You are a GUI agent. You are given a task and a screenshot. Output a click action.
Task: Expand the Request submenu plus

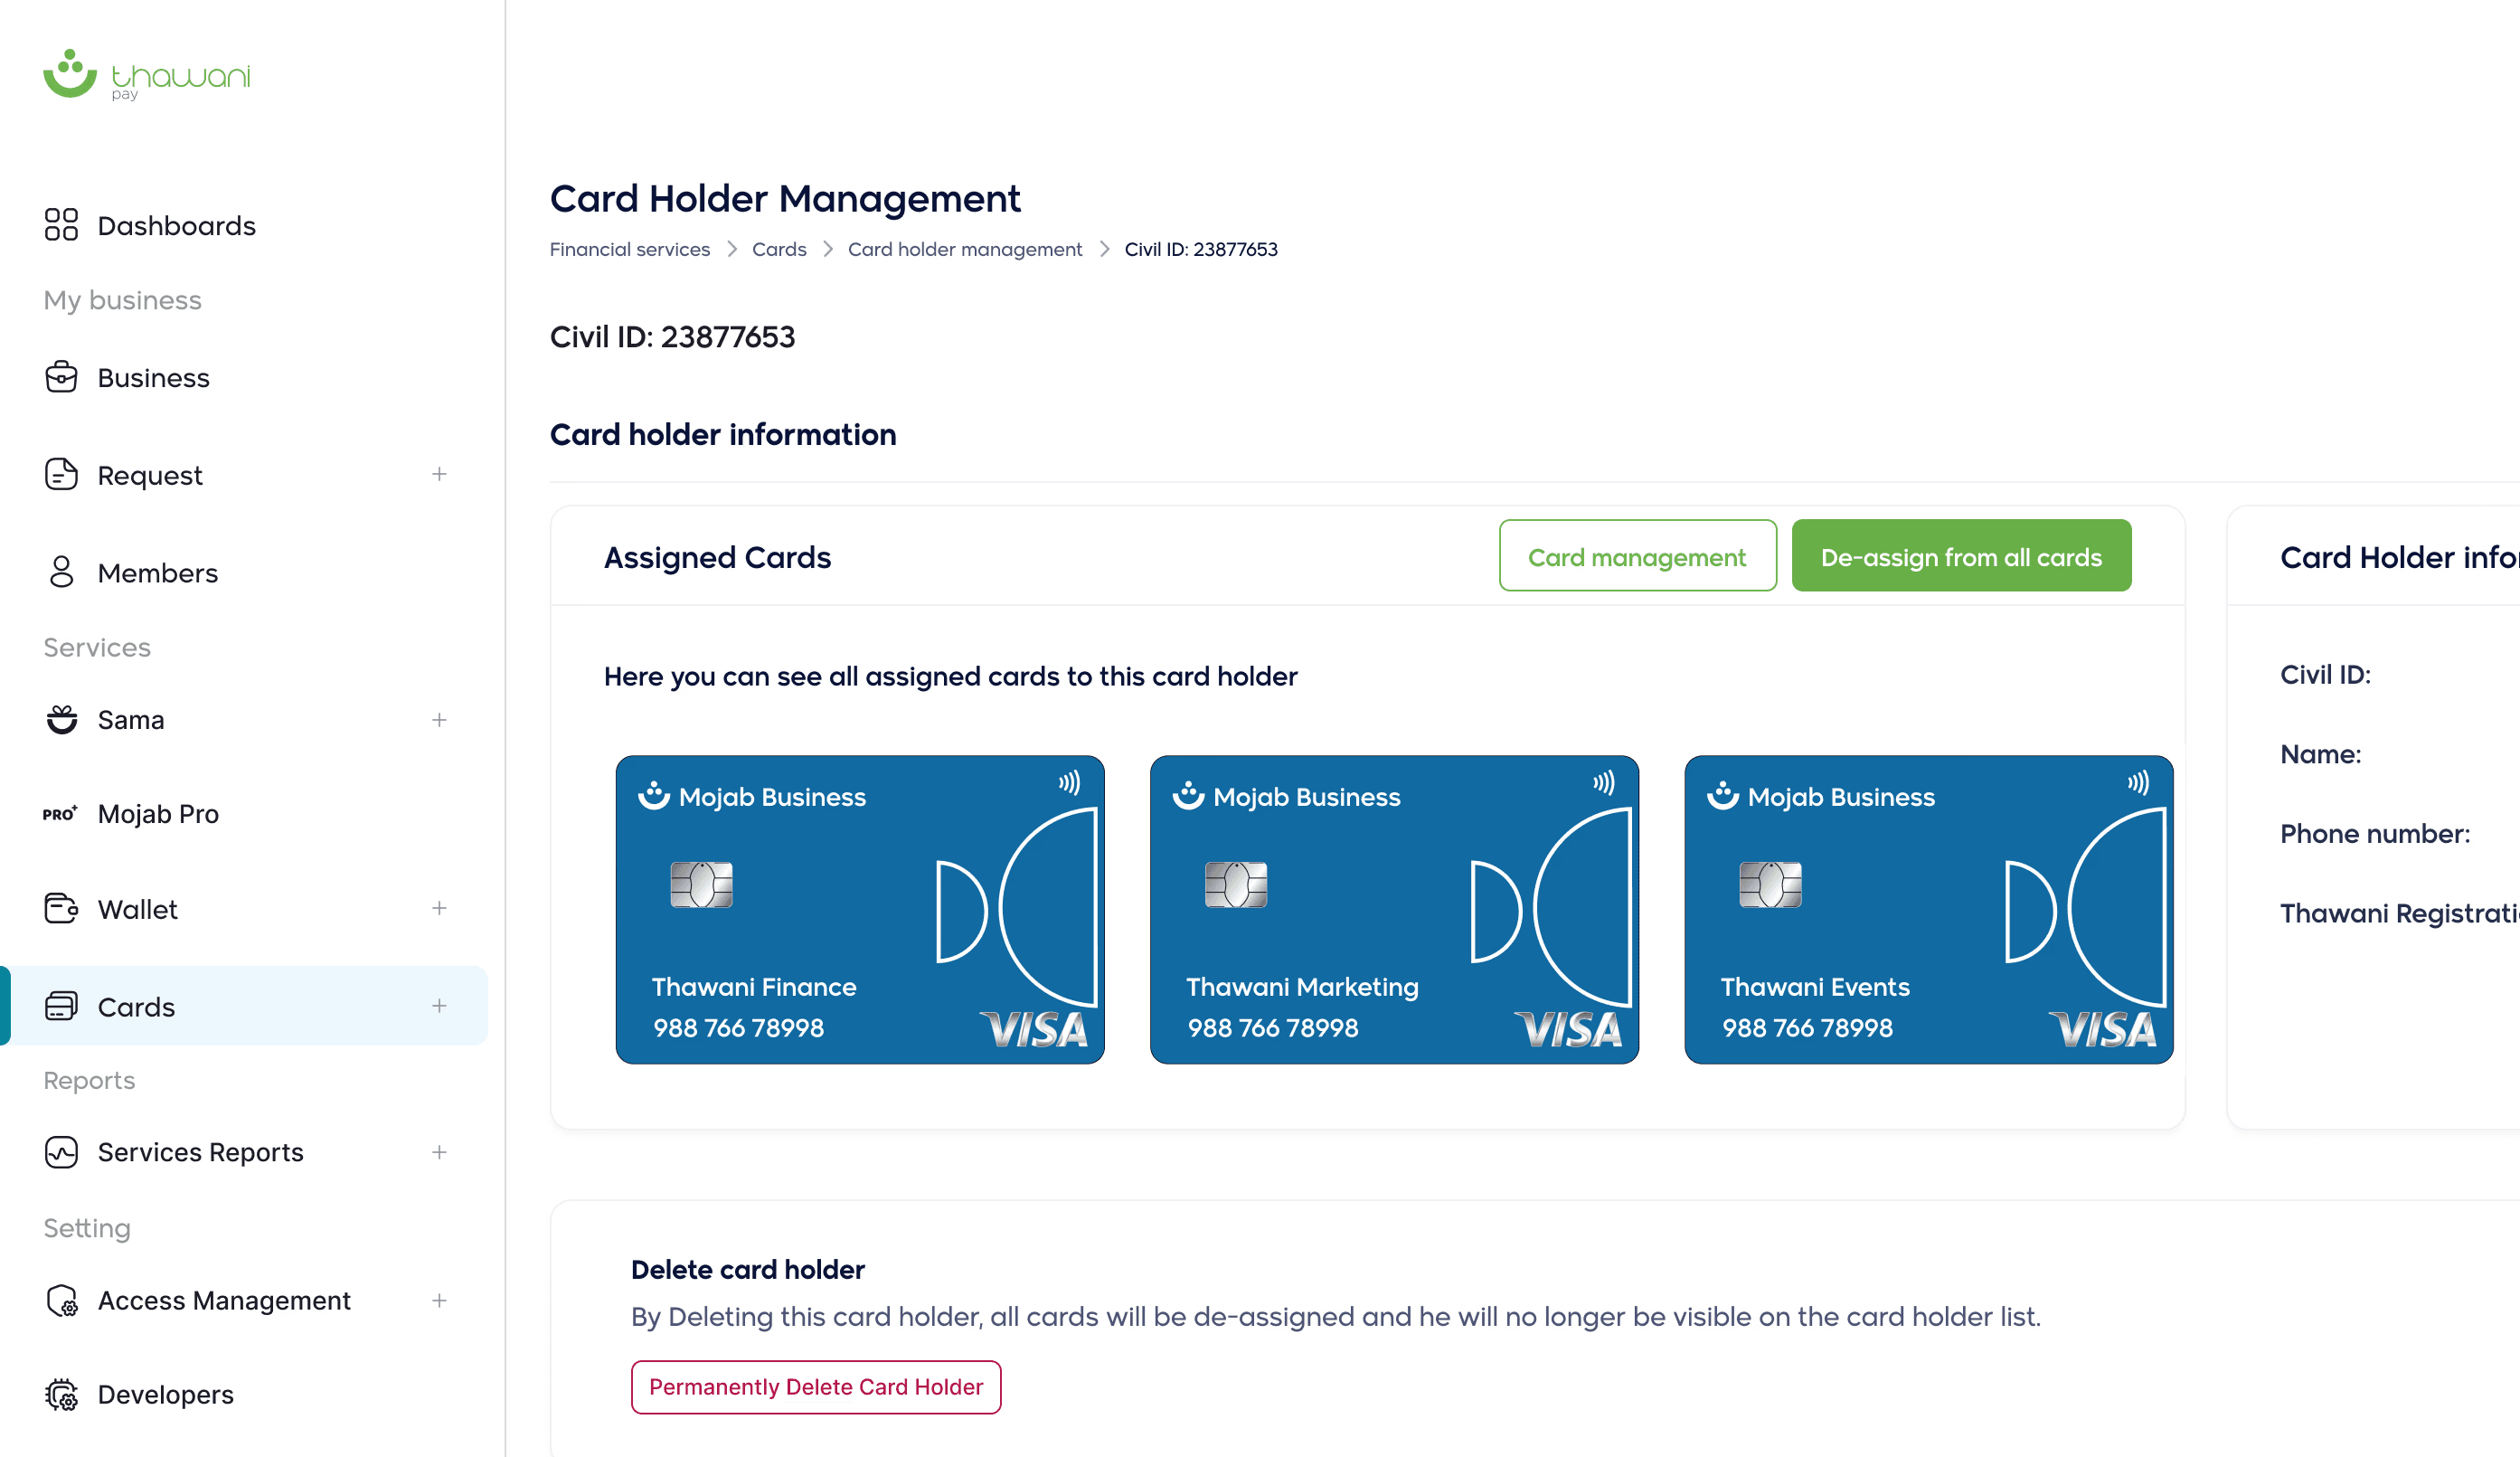[439, 474]
